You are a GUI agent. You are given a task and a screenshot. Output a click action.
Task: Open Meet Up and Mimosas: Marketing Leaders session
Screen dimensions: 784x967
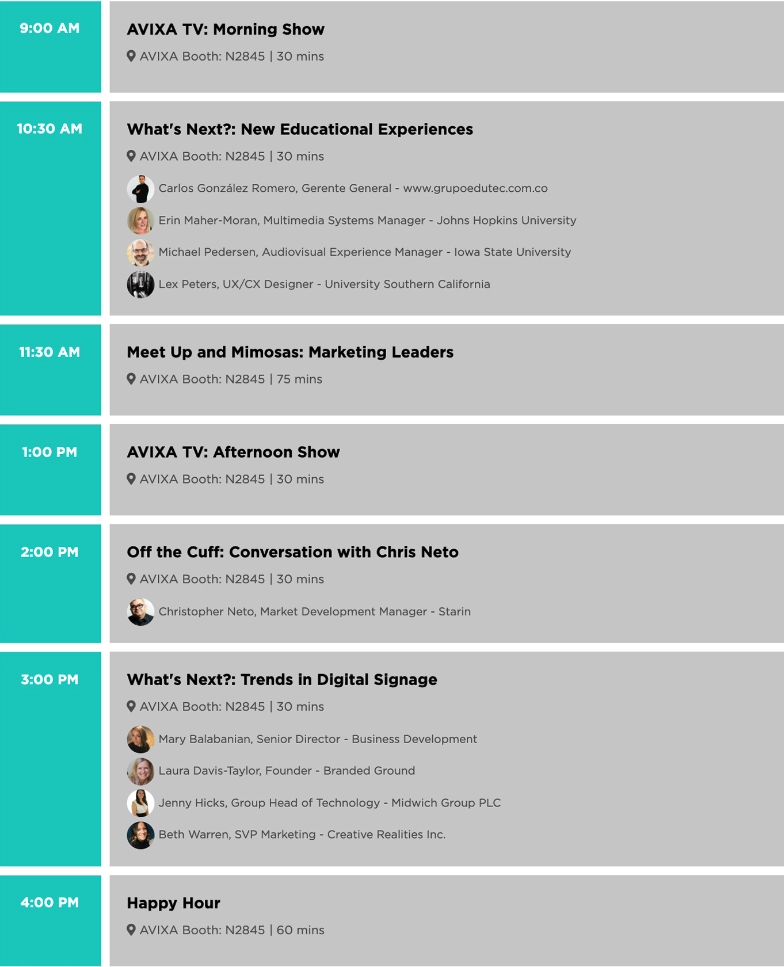(290, 352)
